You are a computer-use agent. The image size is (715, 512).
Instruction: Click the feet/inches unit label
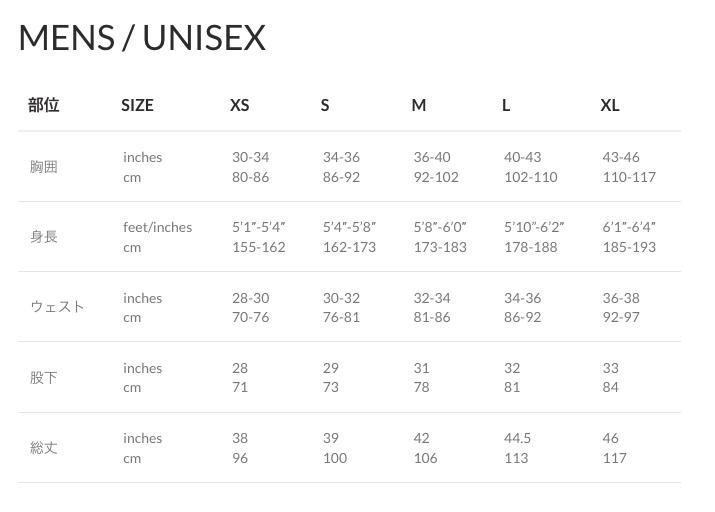tap(157, 227)
